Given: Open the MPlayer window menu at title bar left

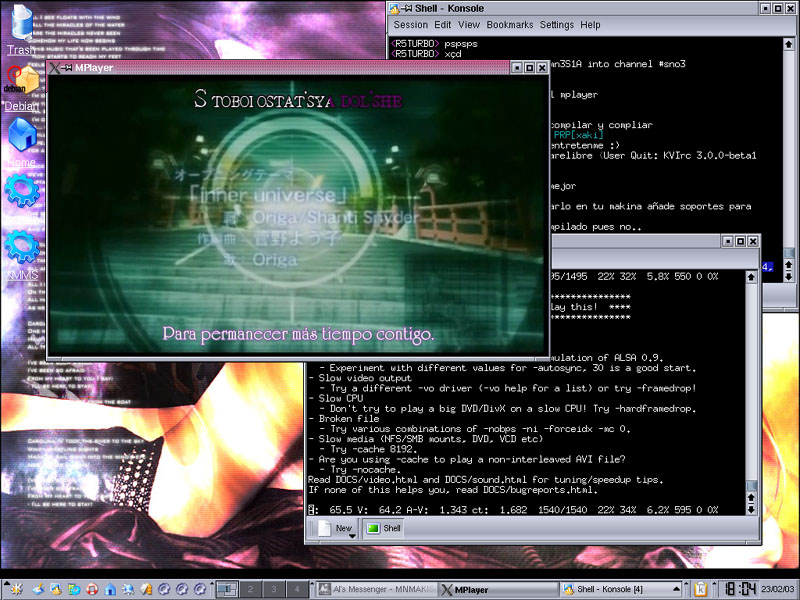Looking at the screenshot, I should point(56,68).
